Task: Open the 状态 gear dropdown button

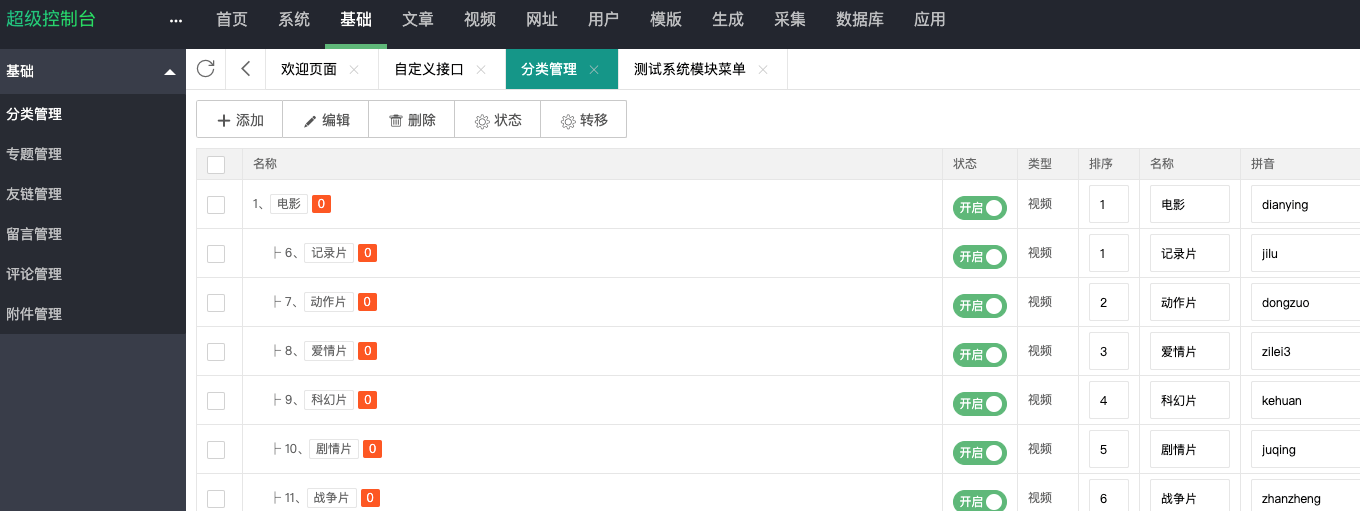Action: click(x=498, y=120)
